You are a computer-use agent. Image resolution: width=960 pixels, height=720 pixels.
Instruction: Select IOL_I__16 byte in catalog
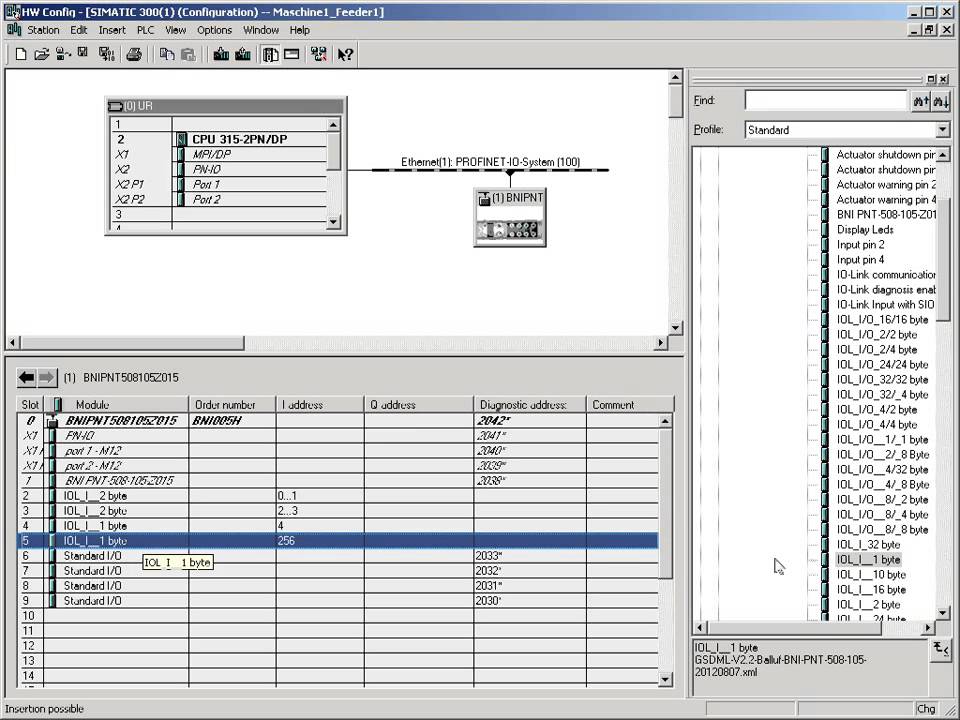[871, 590]
